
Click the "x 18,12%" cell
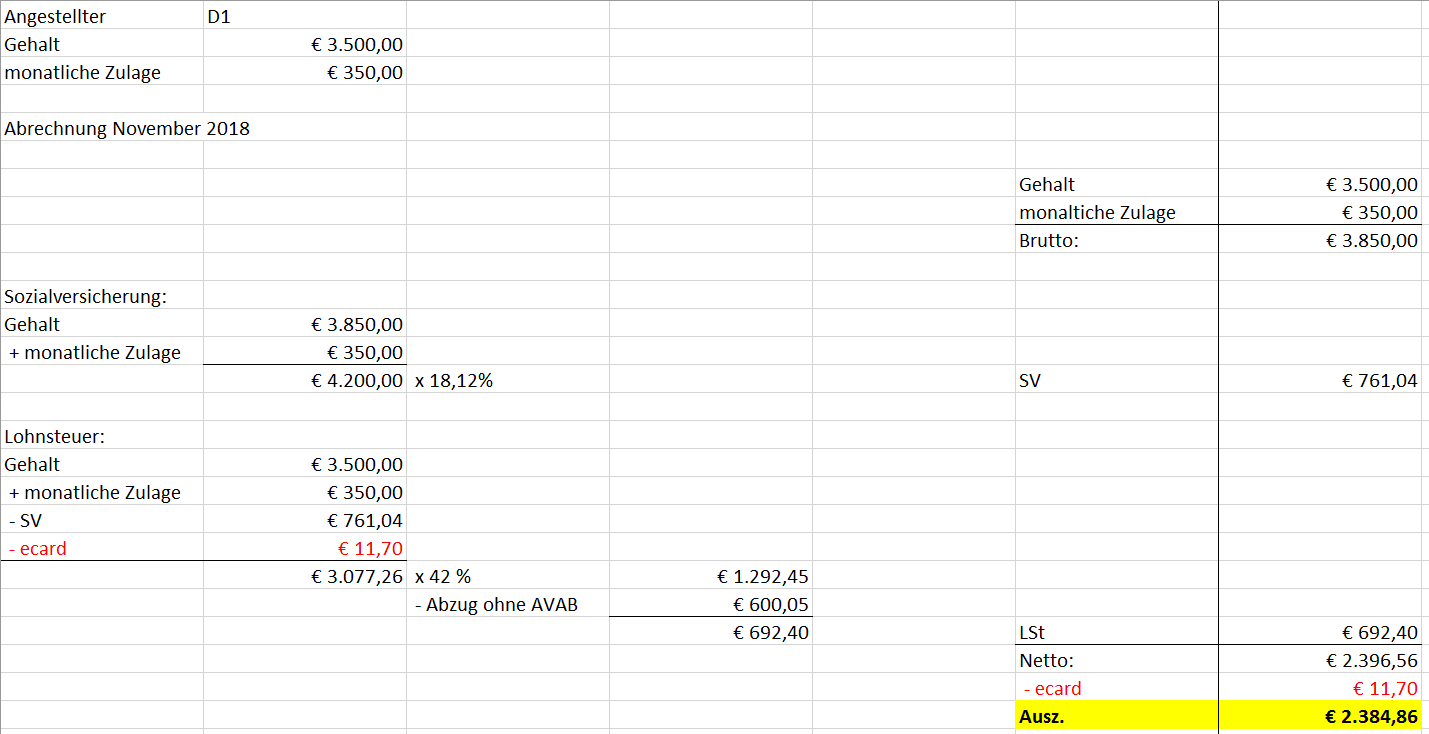453,380
